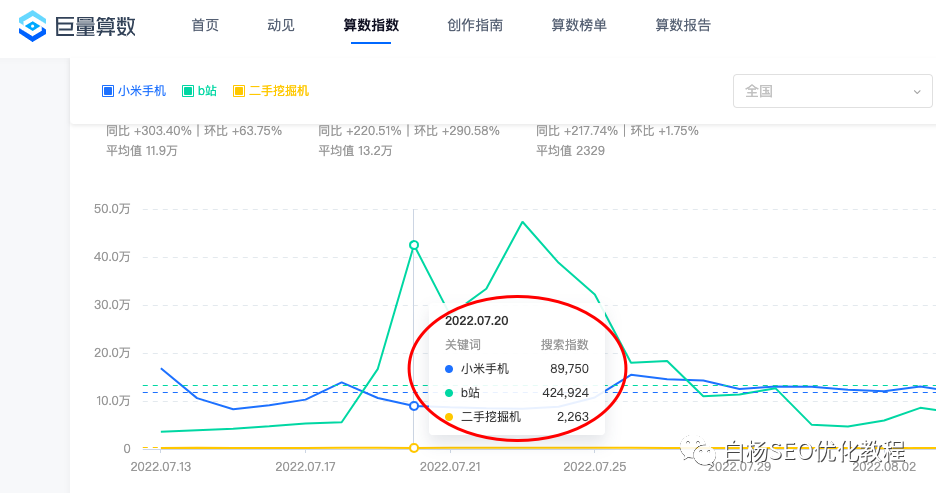
Task: Go to 创作指南 page
Action: point(475,26)
